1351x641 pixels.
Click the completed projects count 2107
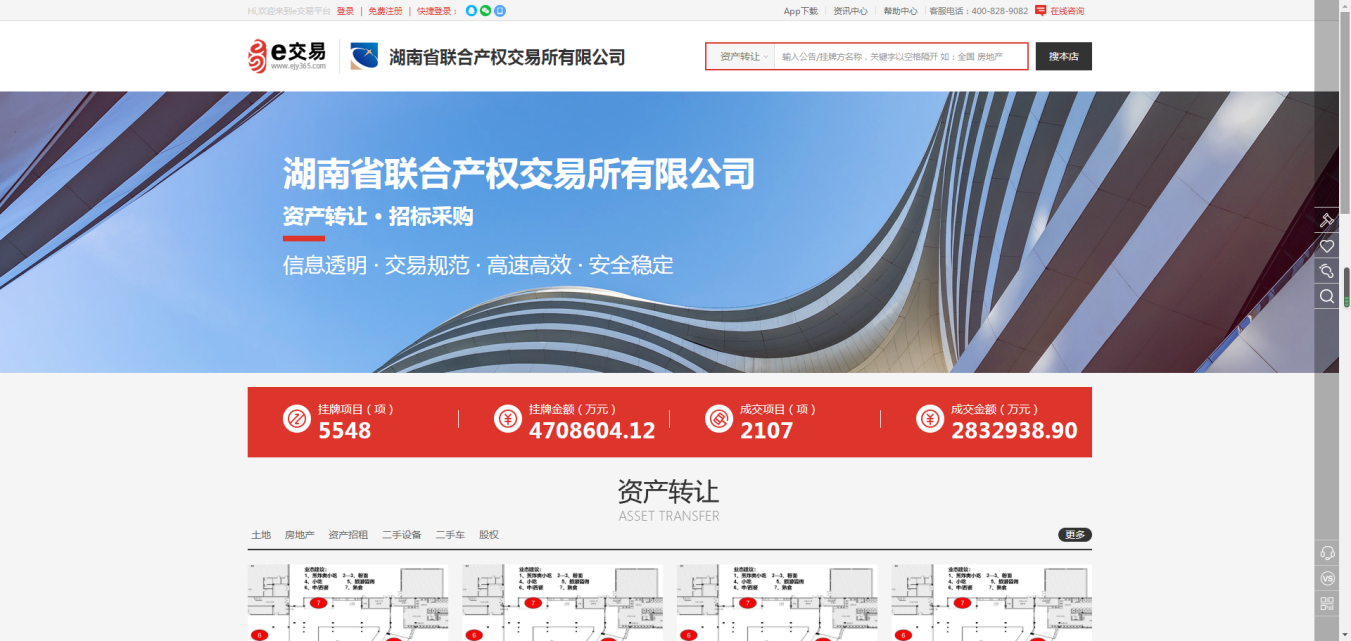(x=767, y=431)
